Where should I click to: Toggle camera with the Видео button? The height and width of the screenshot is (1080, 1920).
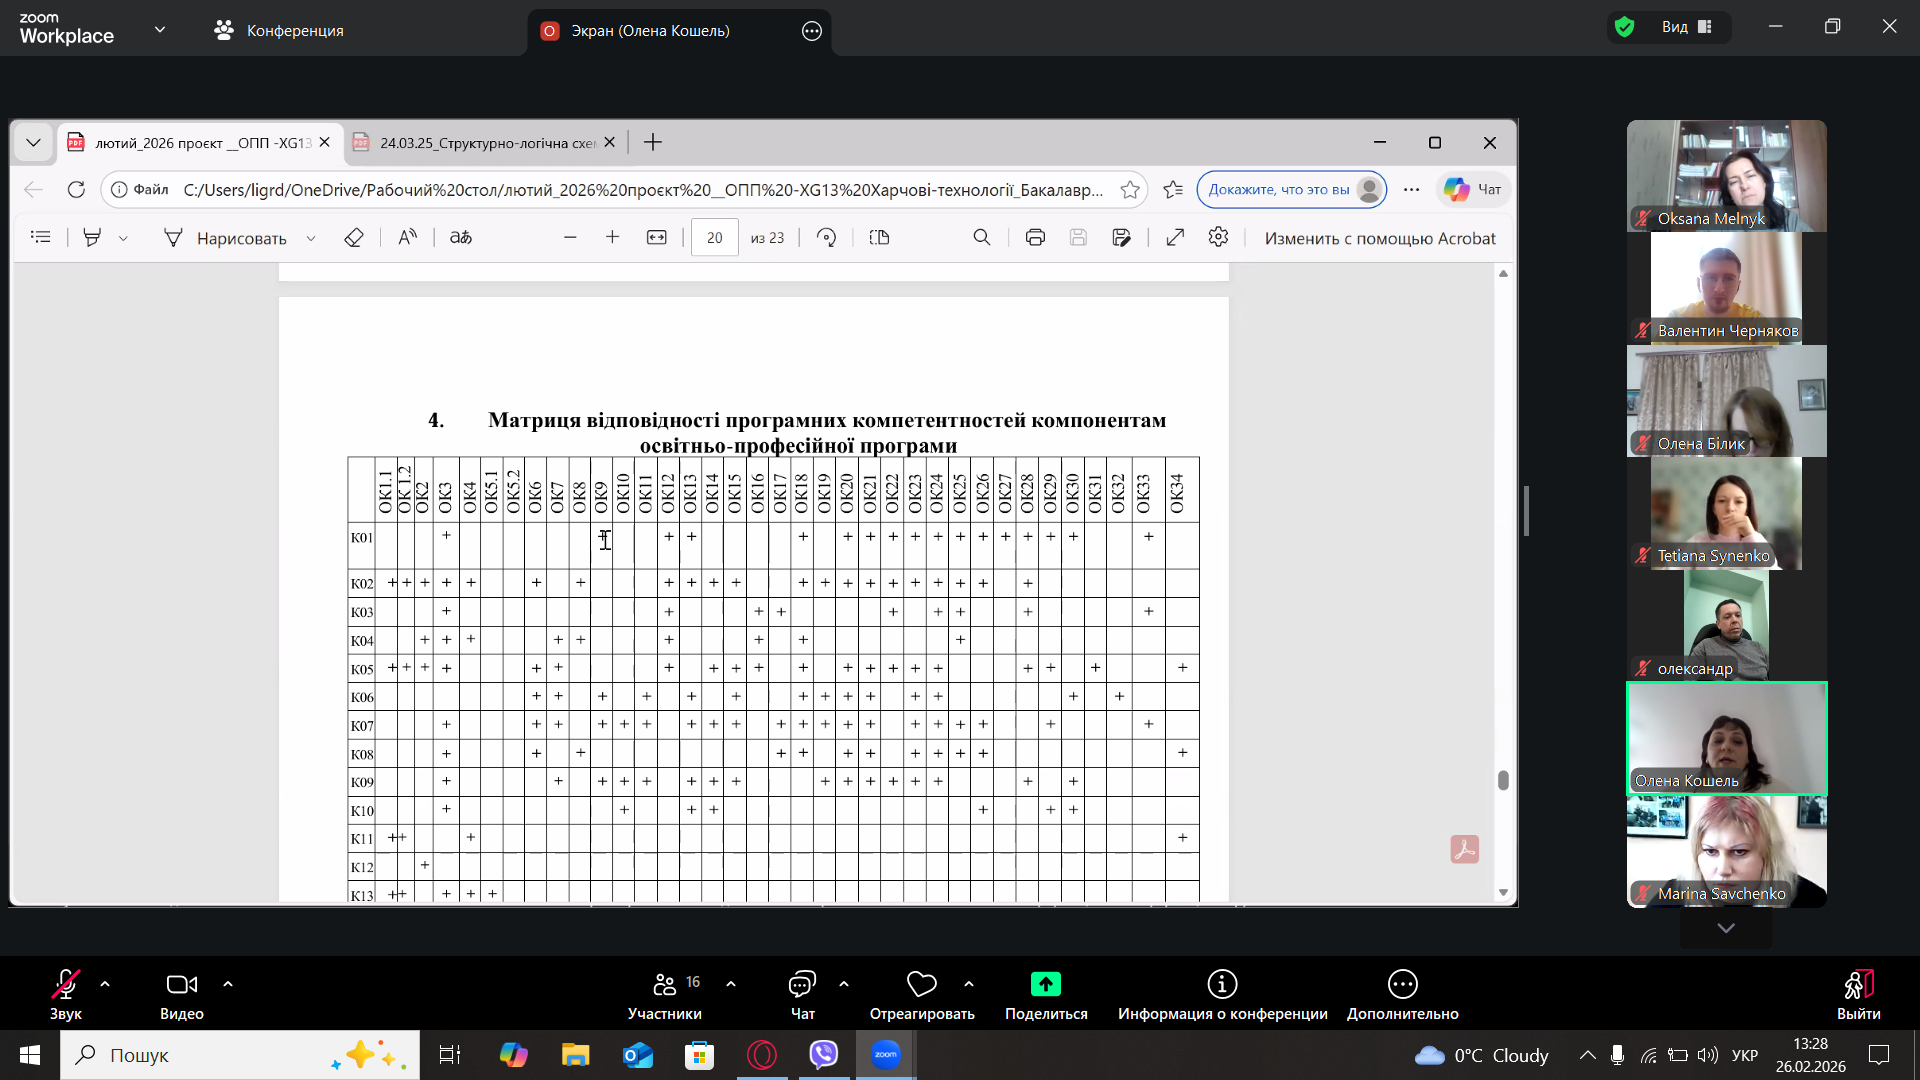click(181, 994)
